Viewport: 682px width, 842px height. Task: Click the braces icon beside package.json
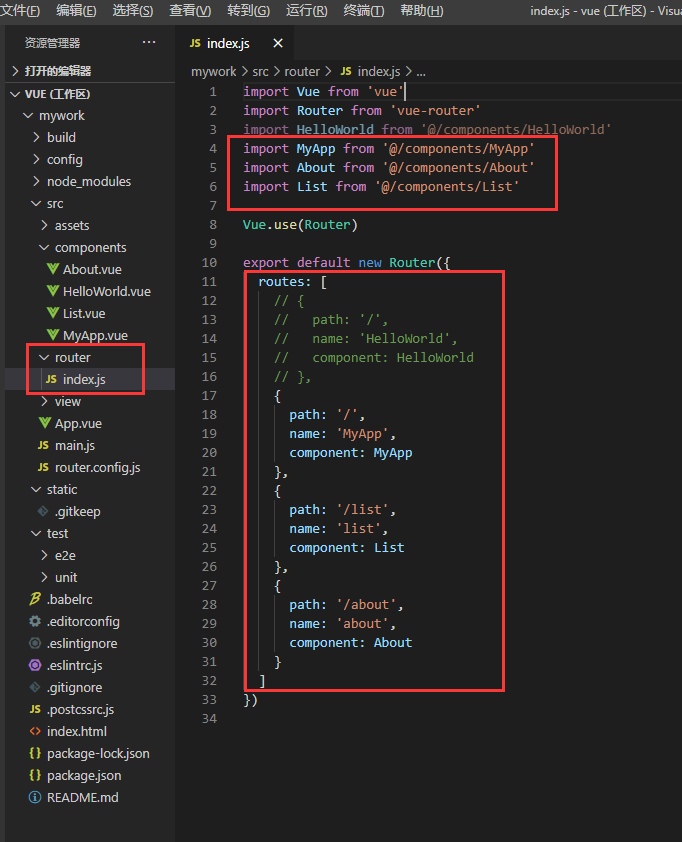point(35,775)
